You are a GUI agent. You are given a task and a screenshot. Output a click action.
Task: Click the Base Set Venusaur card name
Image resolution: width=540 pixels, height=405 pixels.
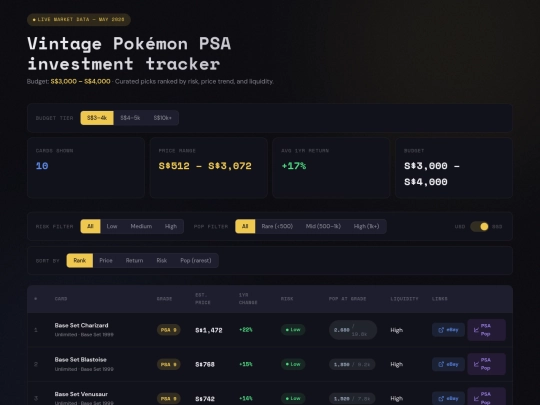point(81,394)
